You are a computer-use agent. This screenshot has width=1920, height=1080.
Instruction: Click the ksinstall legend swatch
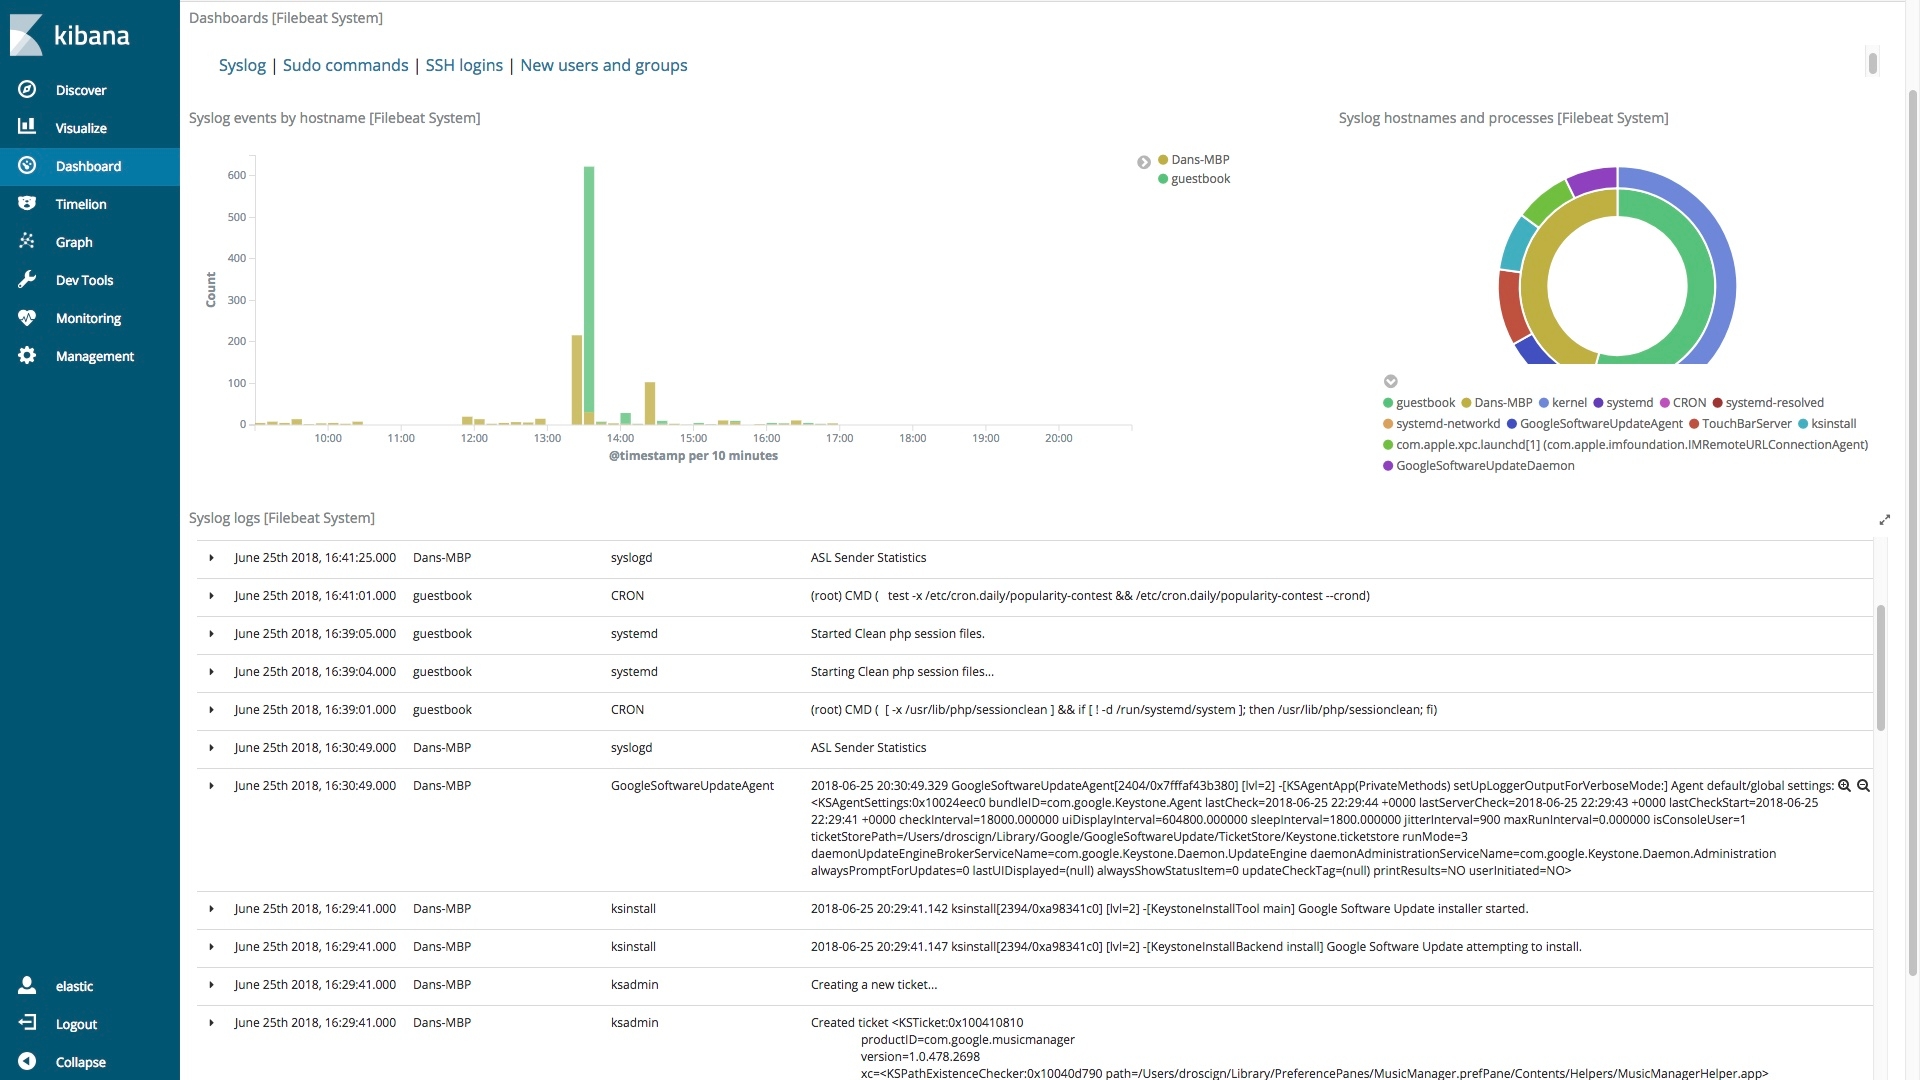1803,424
